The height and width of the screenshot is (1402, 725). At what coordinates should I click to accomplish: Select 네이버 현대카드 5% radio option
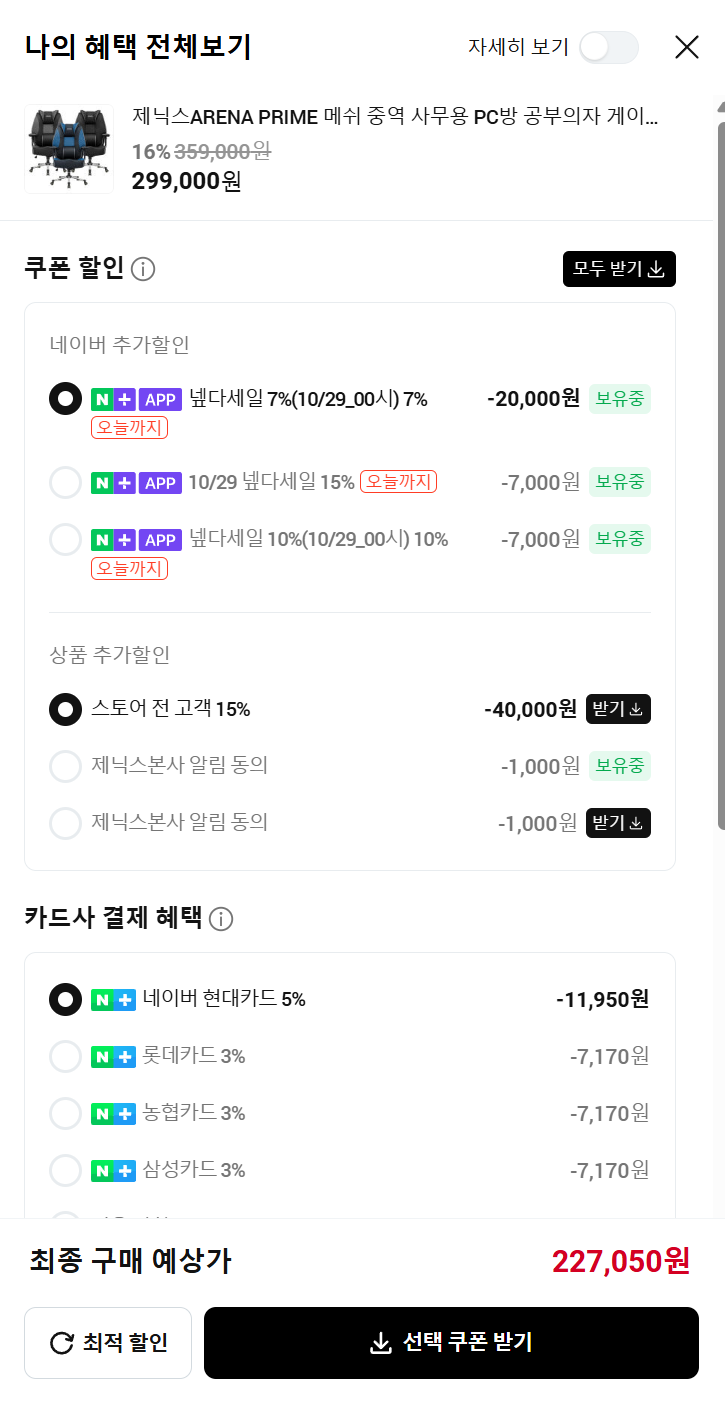point(65,999)
